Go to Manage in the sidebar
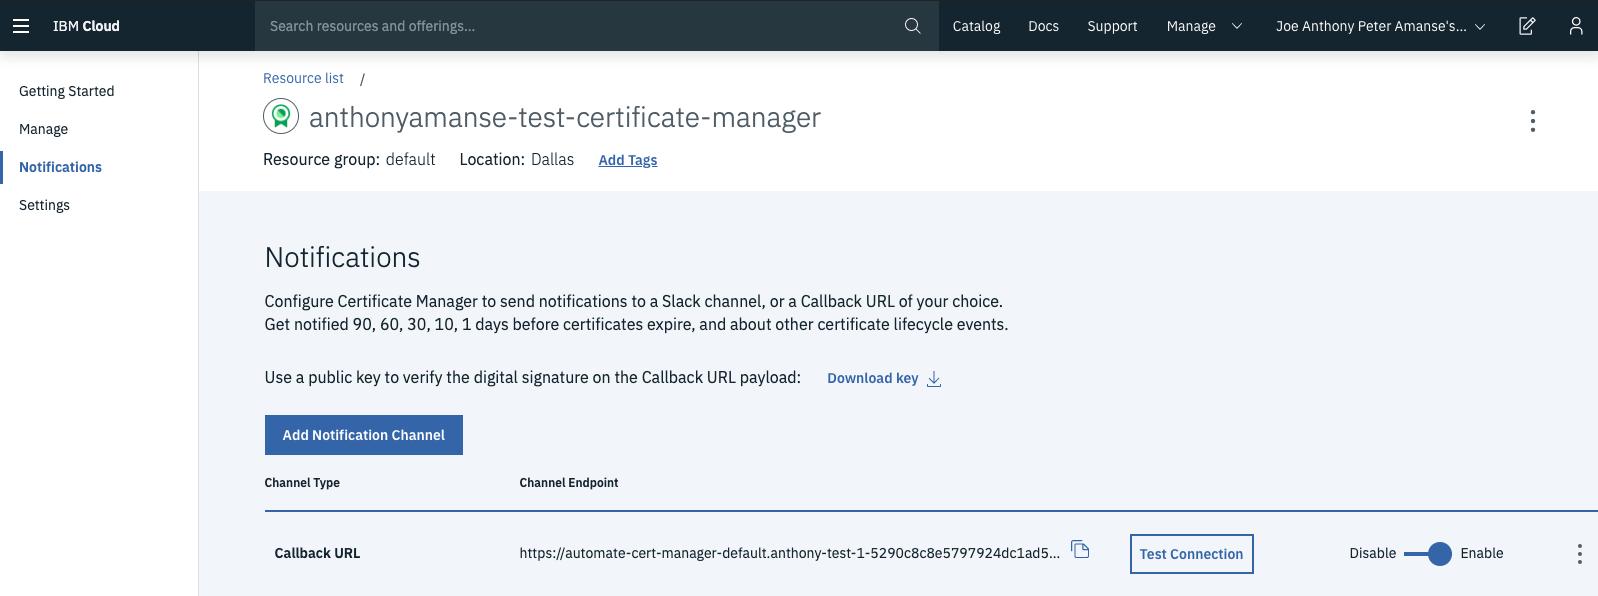 pyautogui.click(x=44, y=129)
